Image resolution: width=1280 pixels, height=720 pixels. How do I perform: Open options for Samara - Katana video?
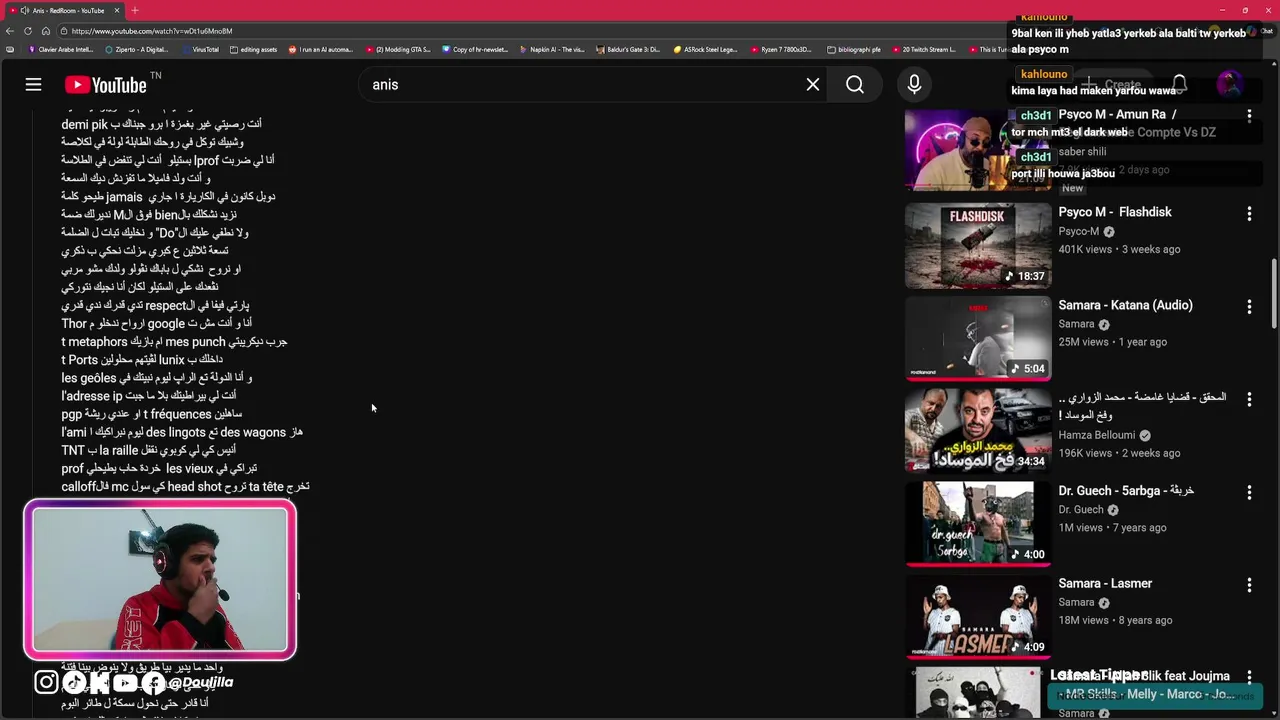[x=1249, y=306]
